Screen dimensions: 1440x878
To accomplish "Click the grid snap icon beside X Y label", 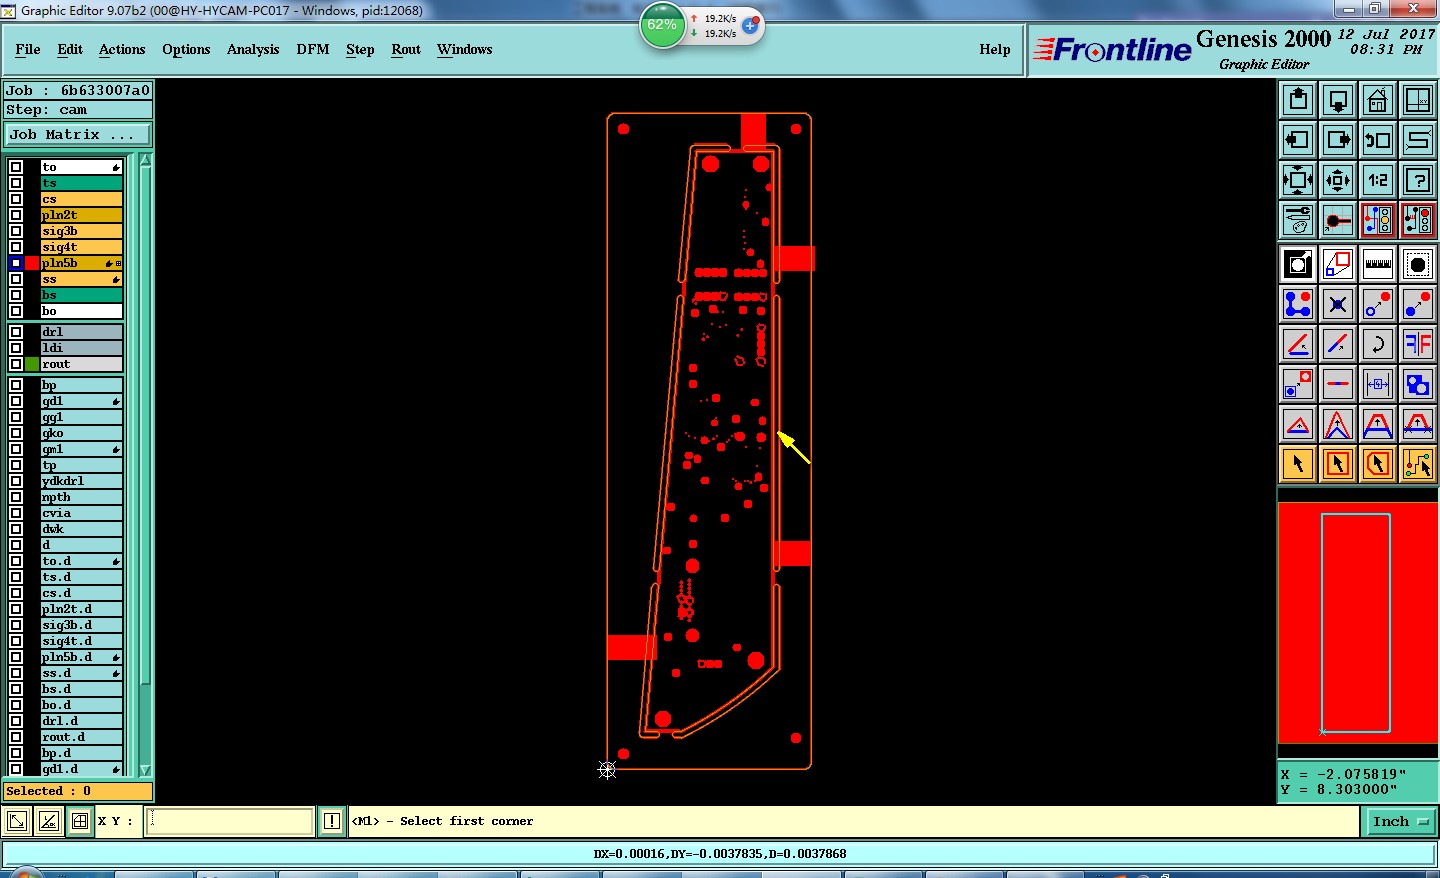I will pyautogui.click(x=80, y=821).
